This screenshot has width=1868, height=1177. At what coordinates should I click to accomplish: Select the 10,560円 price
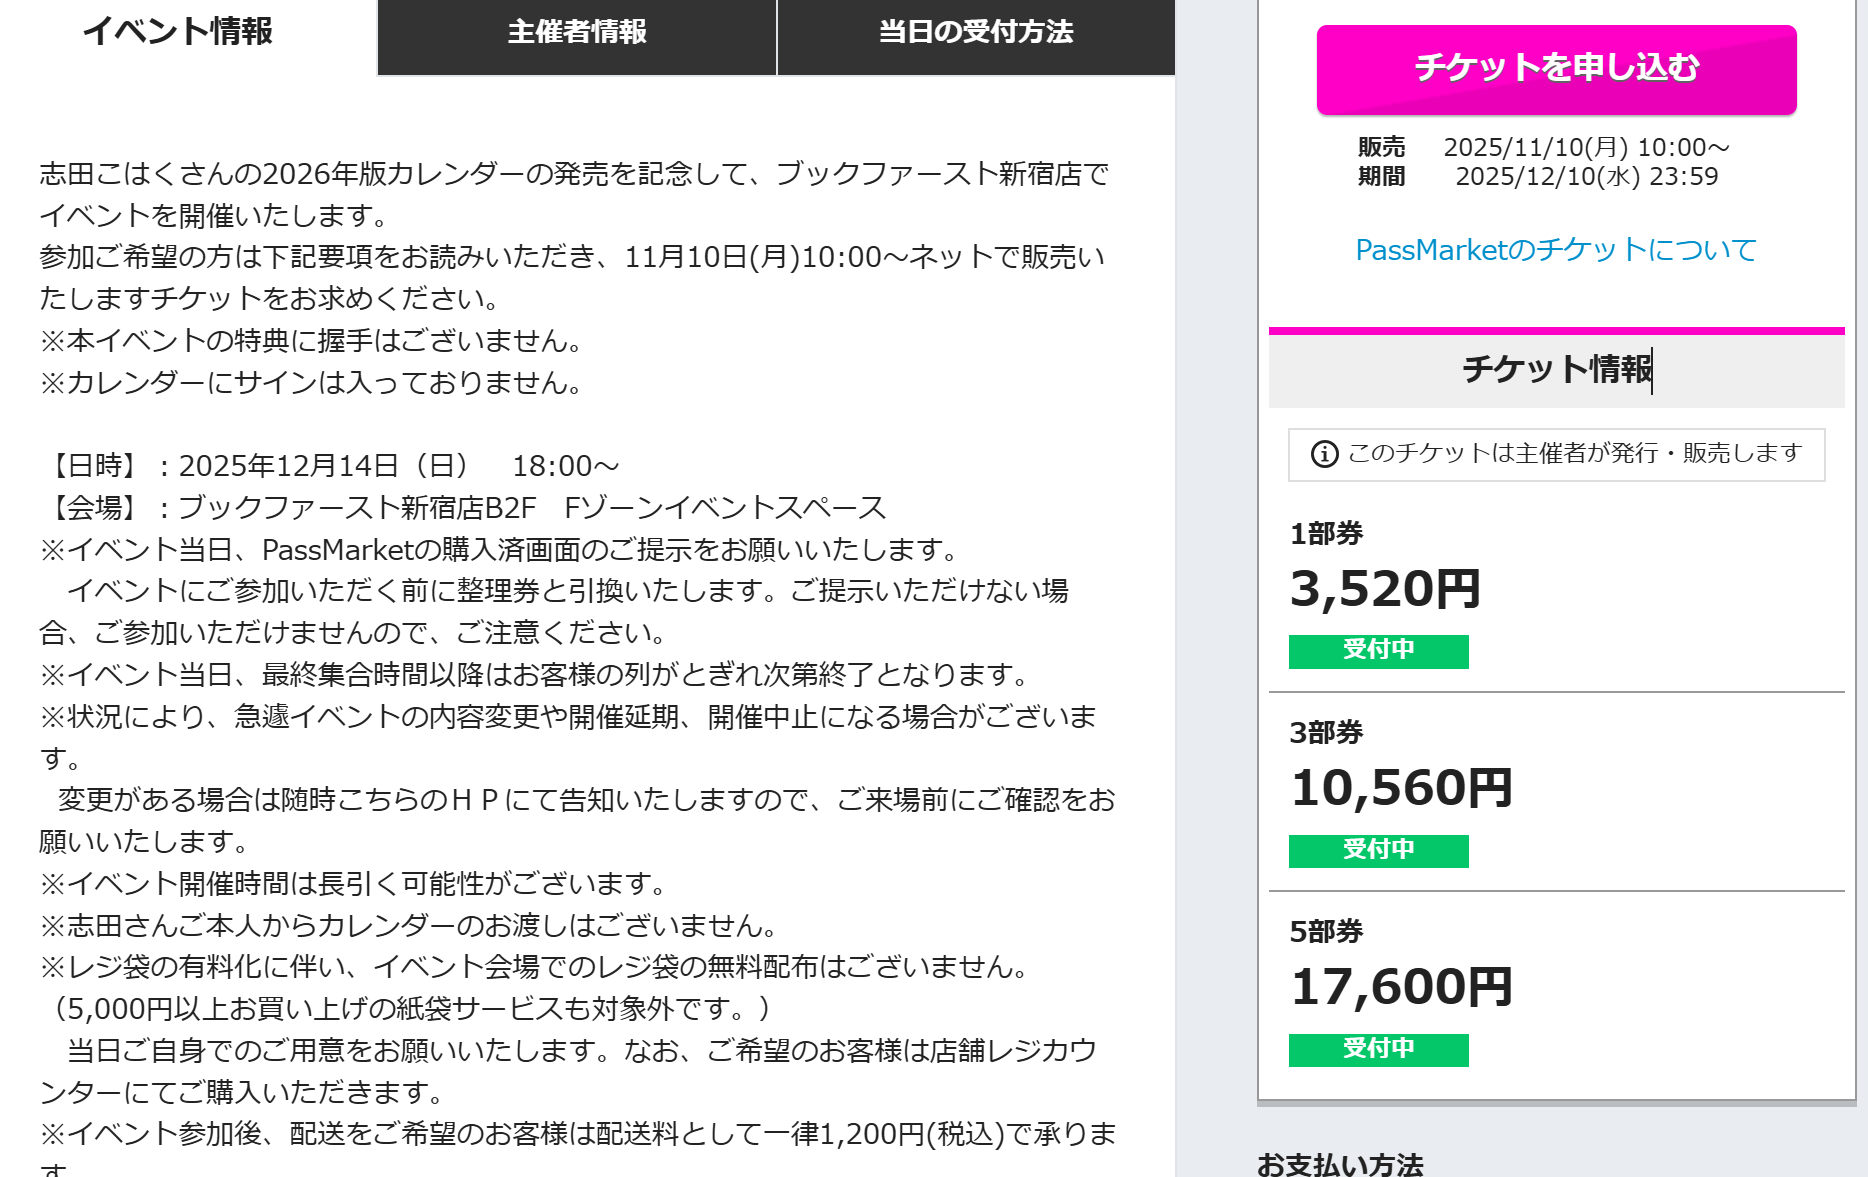tap(1401, 788)
